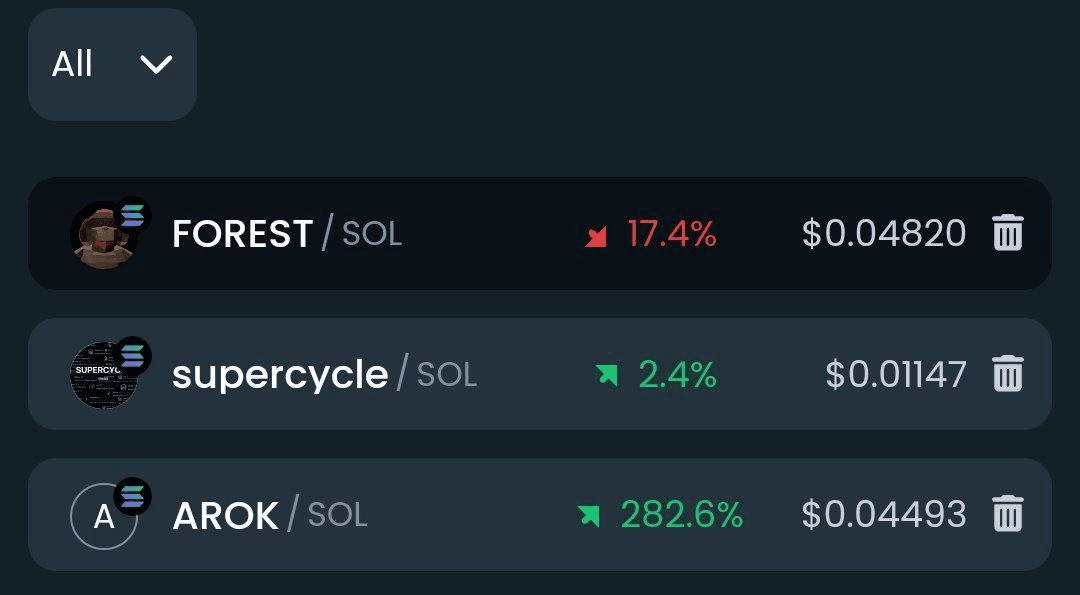This screenshot has width=1080, height=595.
Task: Select the AROK letter avatar
Action: (104, 516)
